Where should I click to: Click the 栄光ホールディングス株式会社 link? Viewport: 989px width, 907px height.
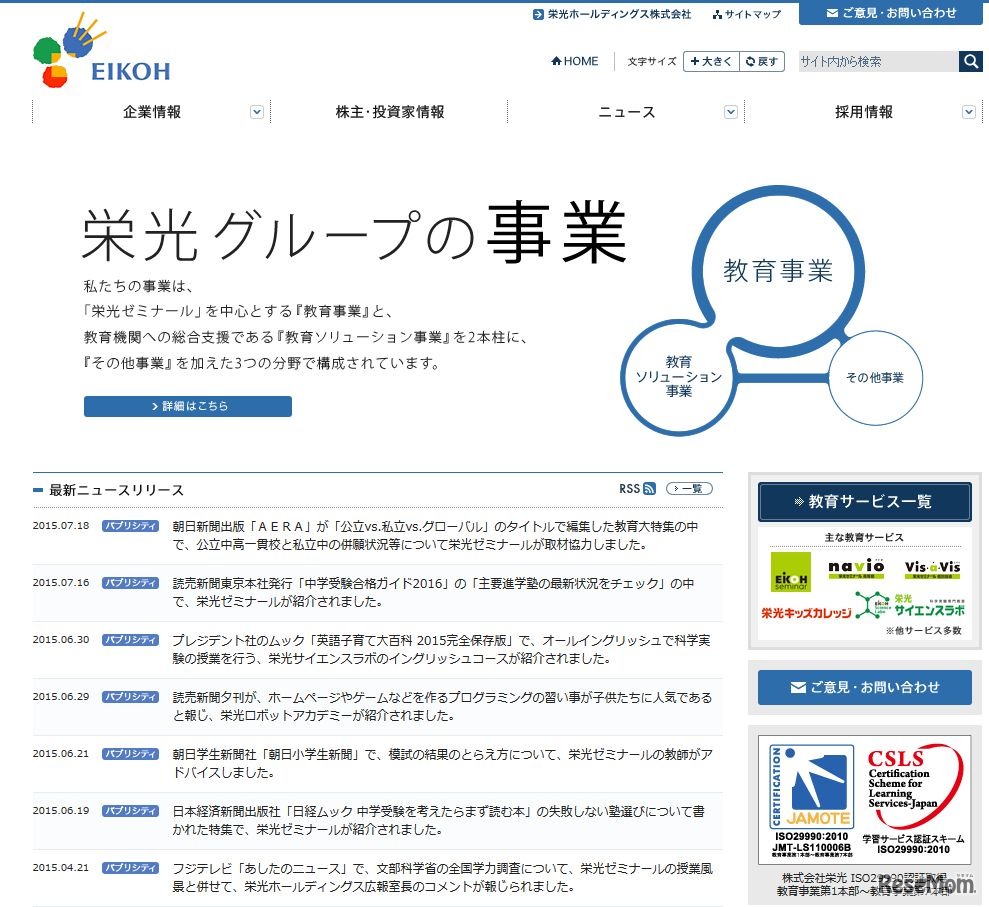[612, 14]
